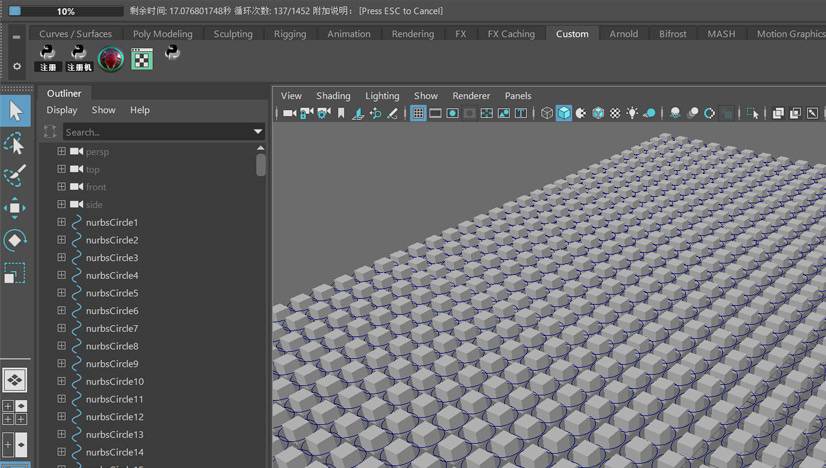Viewport: 826px width, 468px height.
Task: Open the Arnold shelf tab
Action: 624,34
